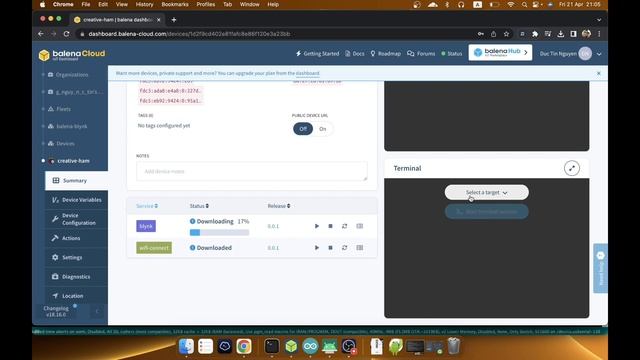Sort the table by Status column
The height and width of the screenshot is (360, 640).
(x=199, y=206)
